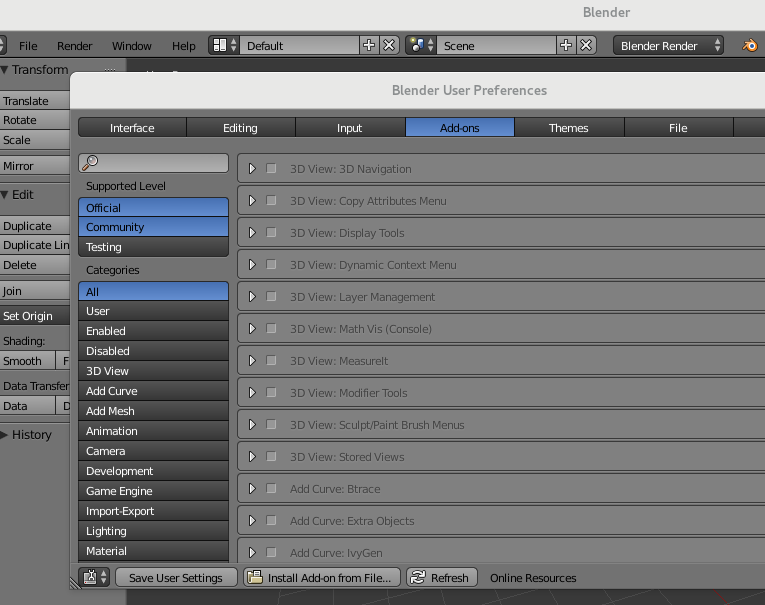
Task: Open the Render menu
Action: coord(74,46)
